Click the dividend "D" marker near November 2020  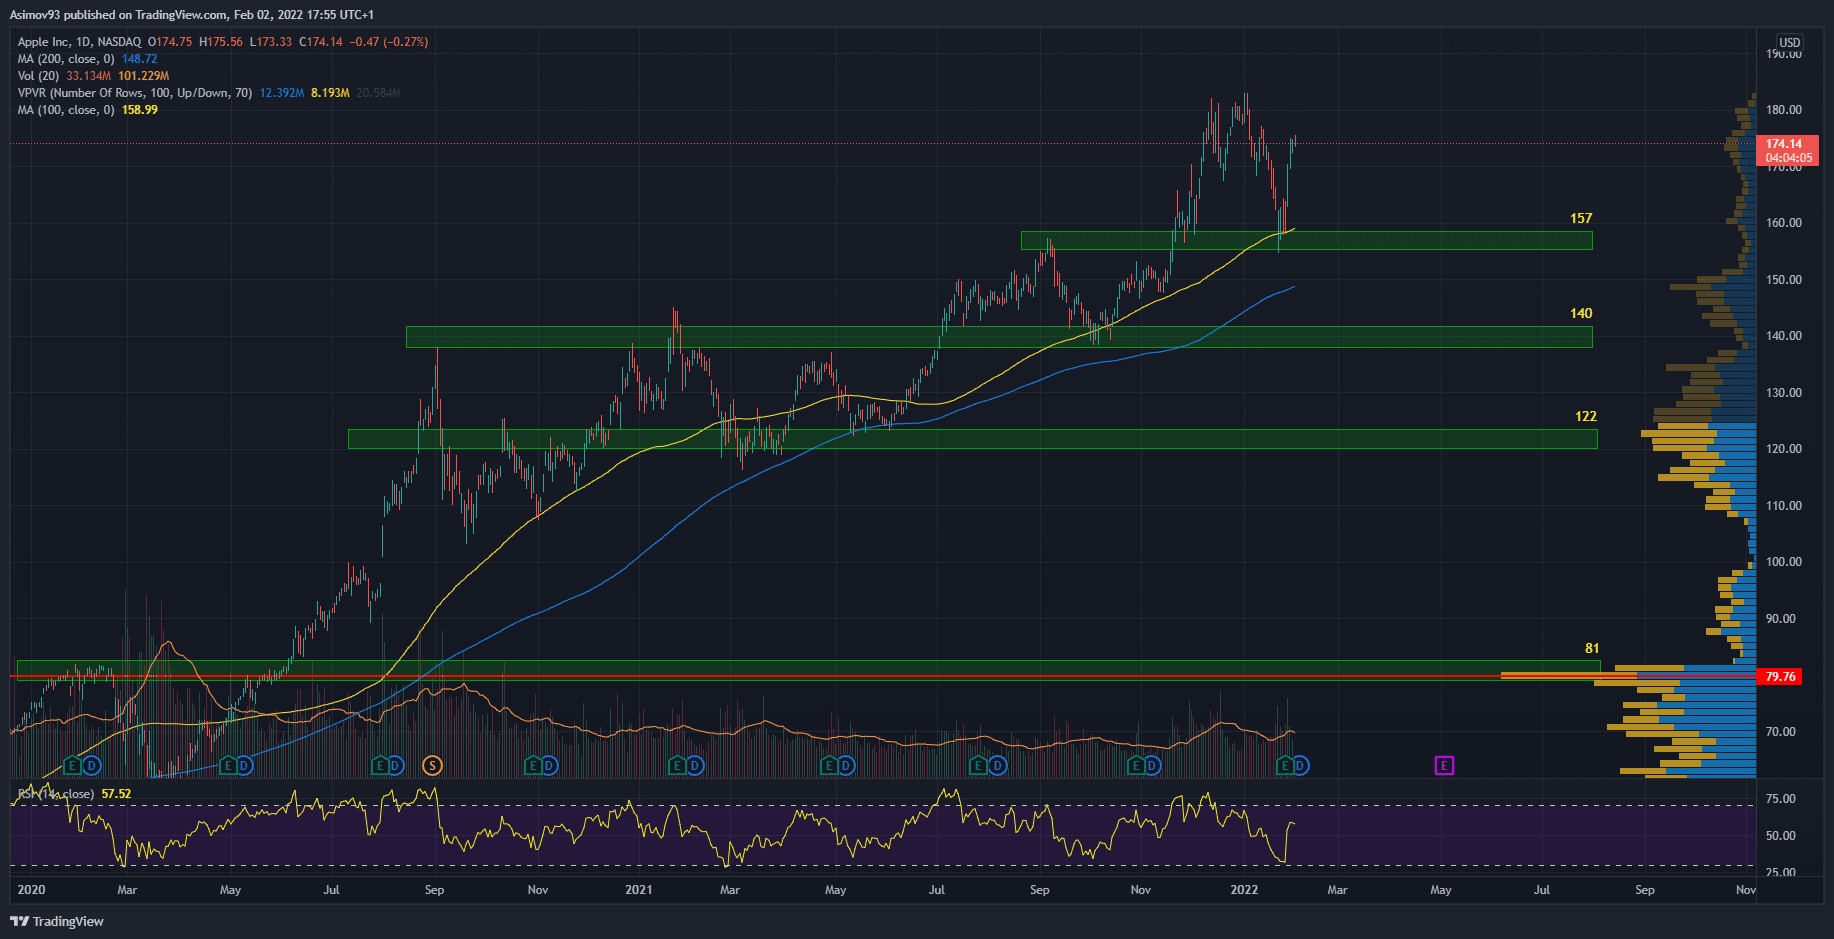pyautogui.click(x=549, y=765)
